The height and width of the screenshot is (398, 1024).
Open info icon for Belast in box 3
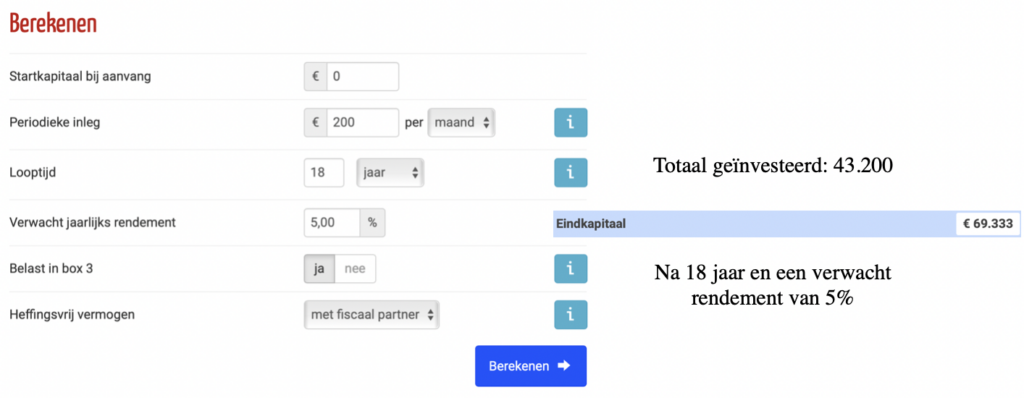click(571, 269)
